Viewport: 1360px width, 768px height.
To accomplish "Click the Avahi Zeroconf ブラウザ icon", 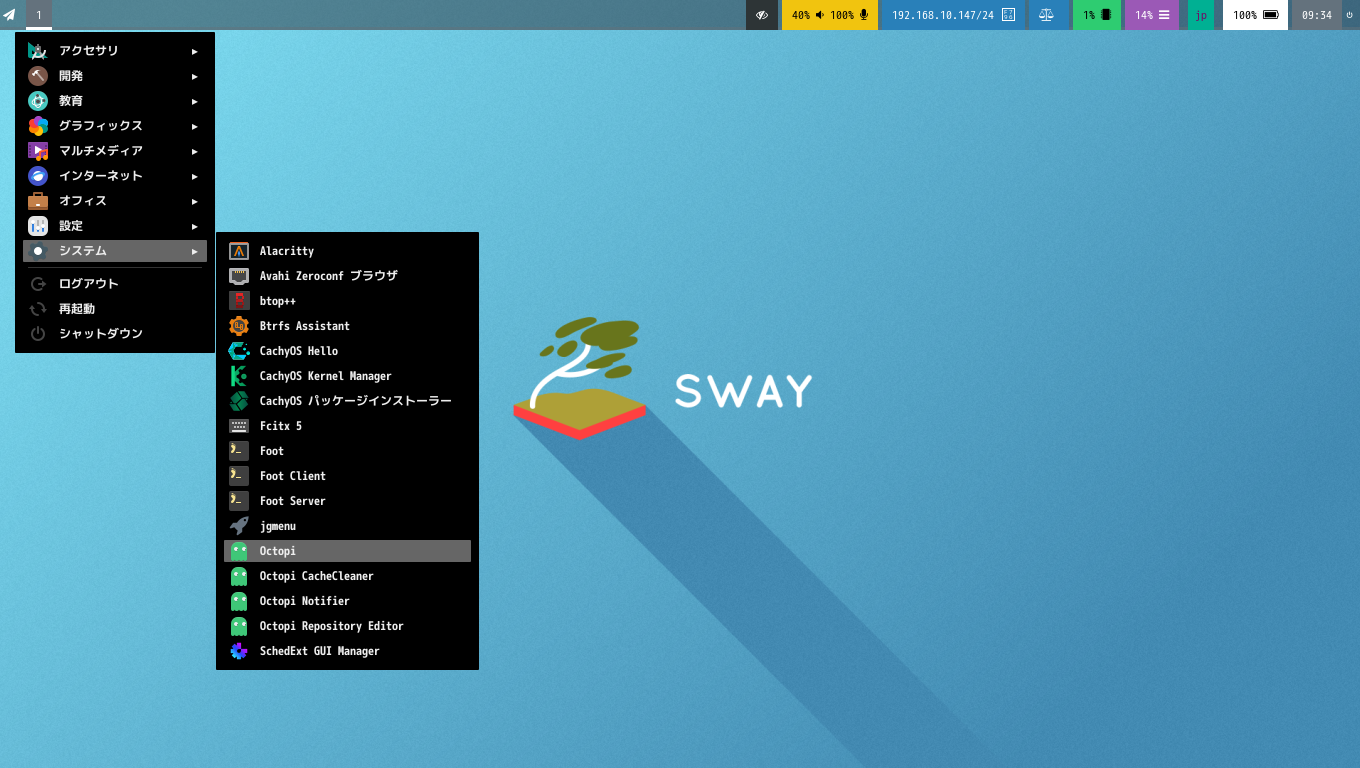I will click(239, 276).
